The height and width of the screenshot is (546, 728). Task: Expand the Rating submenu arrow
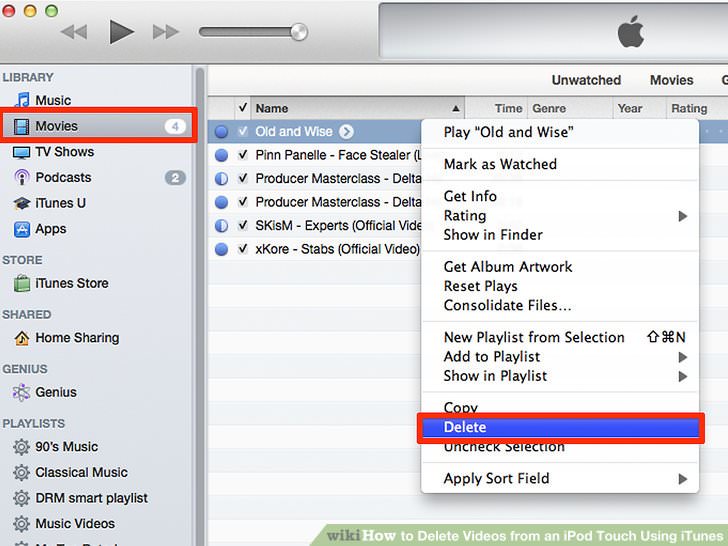[x=682, y=216]
